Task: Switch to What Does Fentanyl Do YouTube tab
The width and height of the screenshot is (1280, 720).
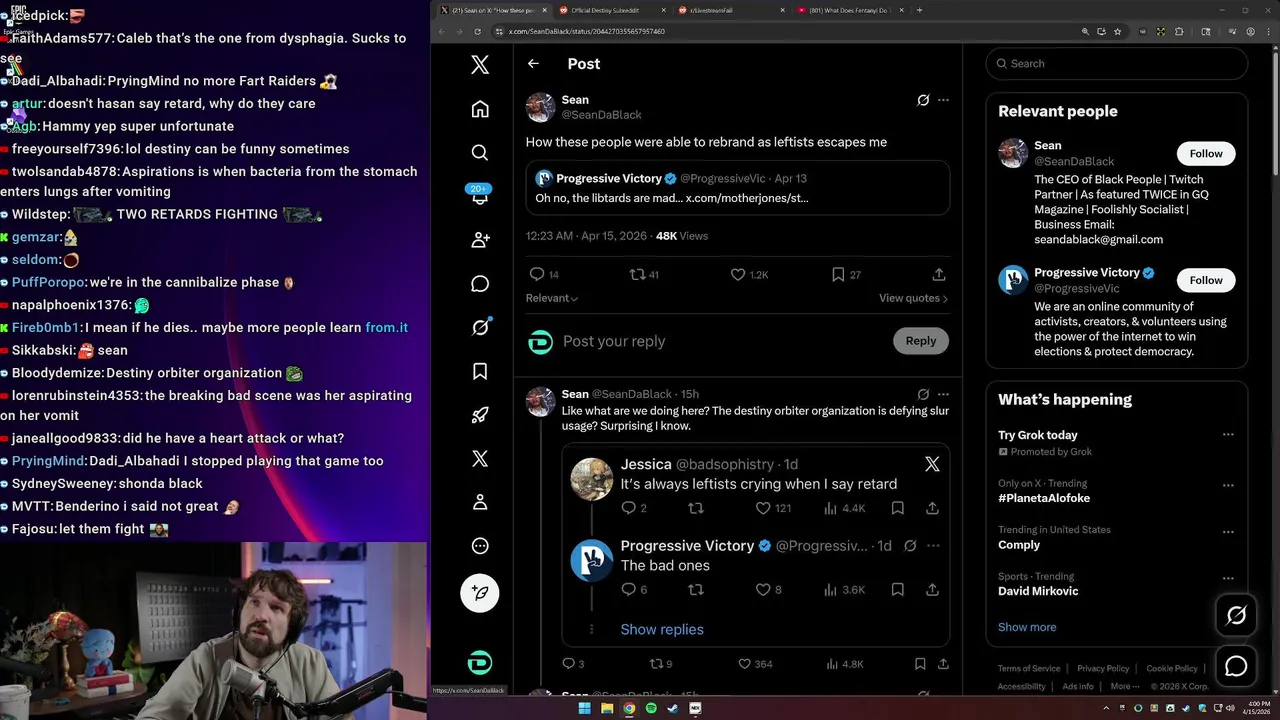Action: click(x=850, y=10)
